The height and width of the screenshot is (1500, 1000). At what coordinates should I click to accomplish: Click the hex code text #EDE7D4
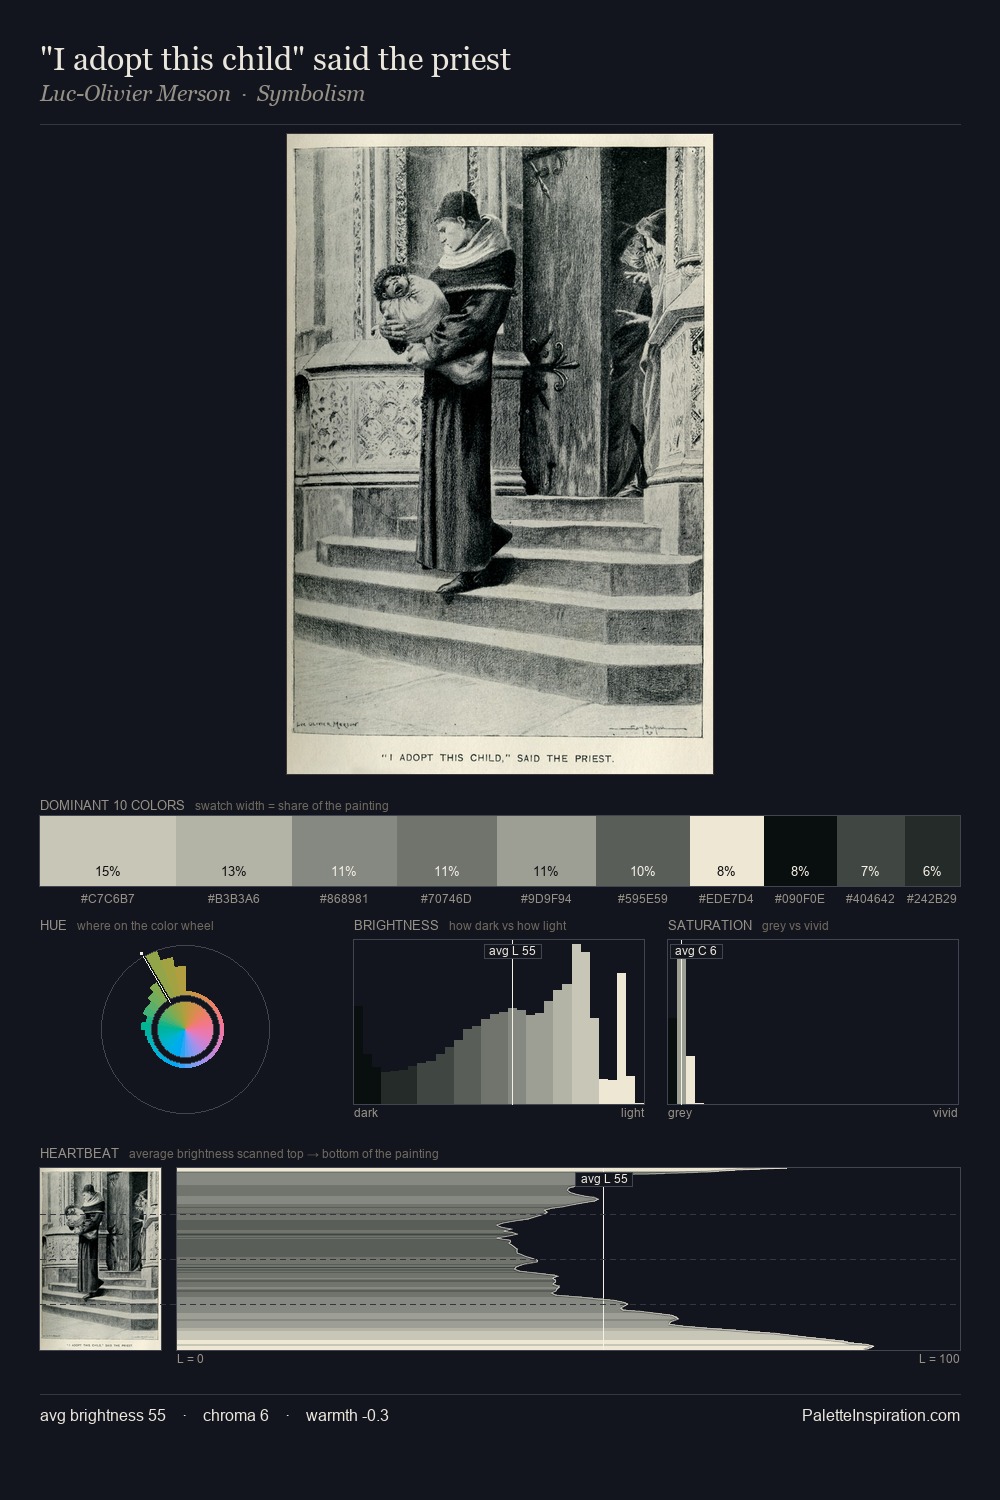click(x=726, y=899)
